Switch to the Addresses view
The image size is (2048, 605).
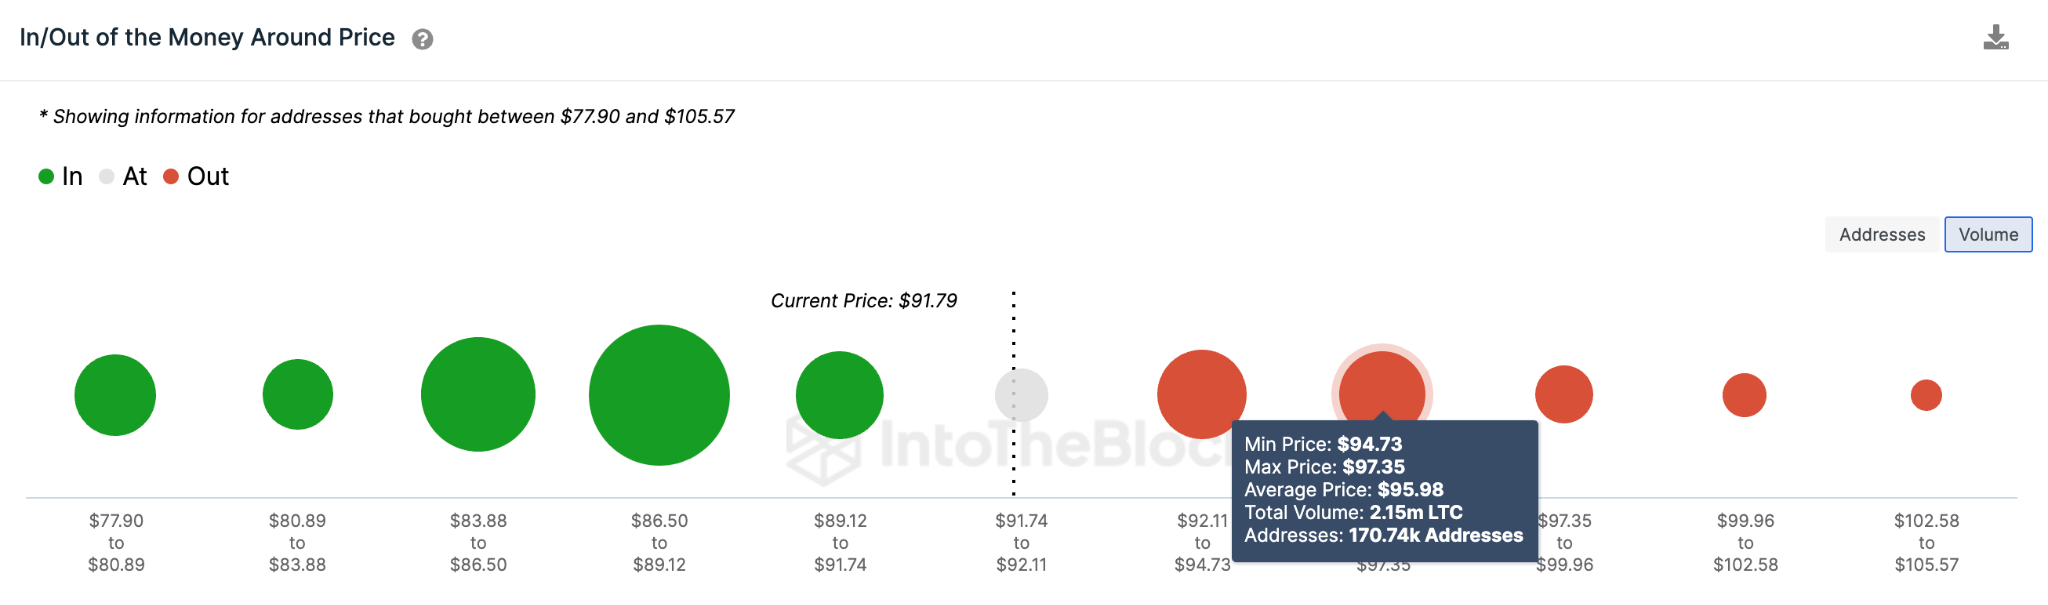click(1882, 235)
